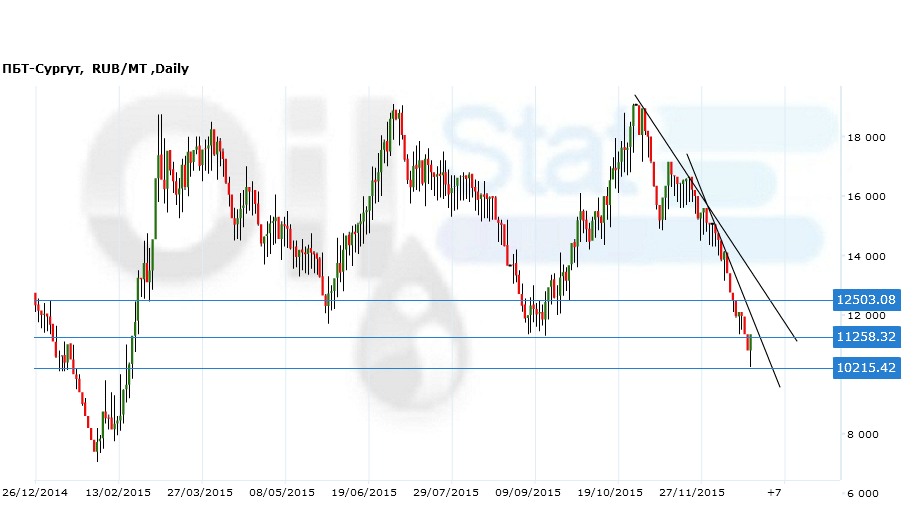The height and width of the screenshot is (509, 909).
Task: Select the 29/07/2015 date label
Action: pyautogui.click(x=446, y=493)
